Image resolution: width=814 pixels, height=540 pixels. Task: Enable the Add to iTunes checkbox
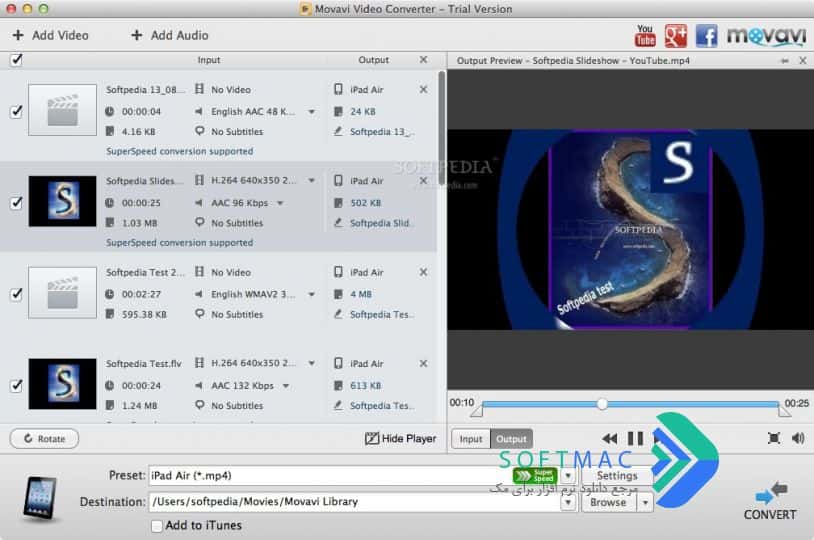pos(156,526)
